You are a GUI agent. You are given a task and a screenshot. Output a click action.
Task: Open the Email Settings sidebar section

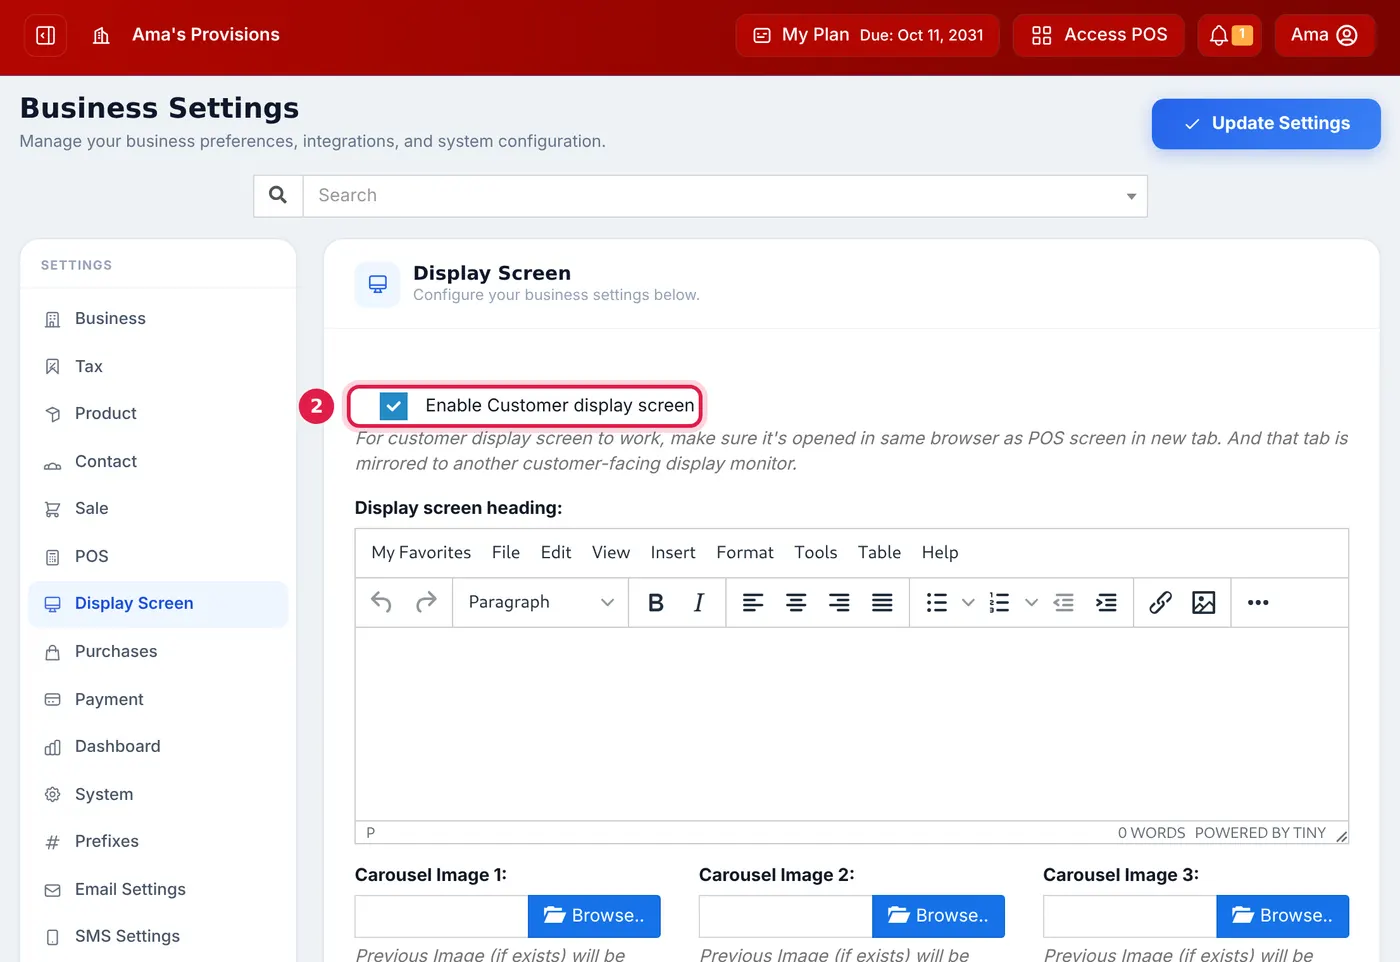[x=158, y=890]
